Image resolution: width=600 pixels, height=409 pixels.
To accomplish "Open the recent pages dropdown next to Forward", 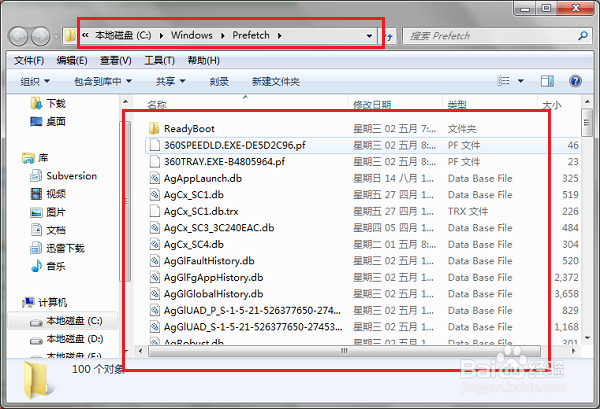I will [x=56, y=37].
